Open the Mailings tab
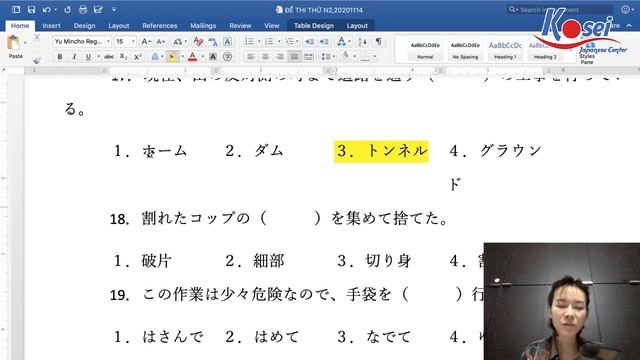Viewport: 640px width, 360px height. (x=203, y=26)
